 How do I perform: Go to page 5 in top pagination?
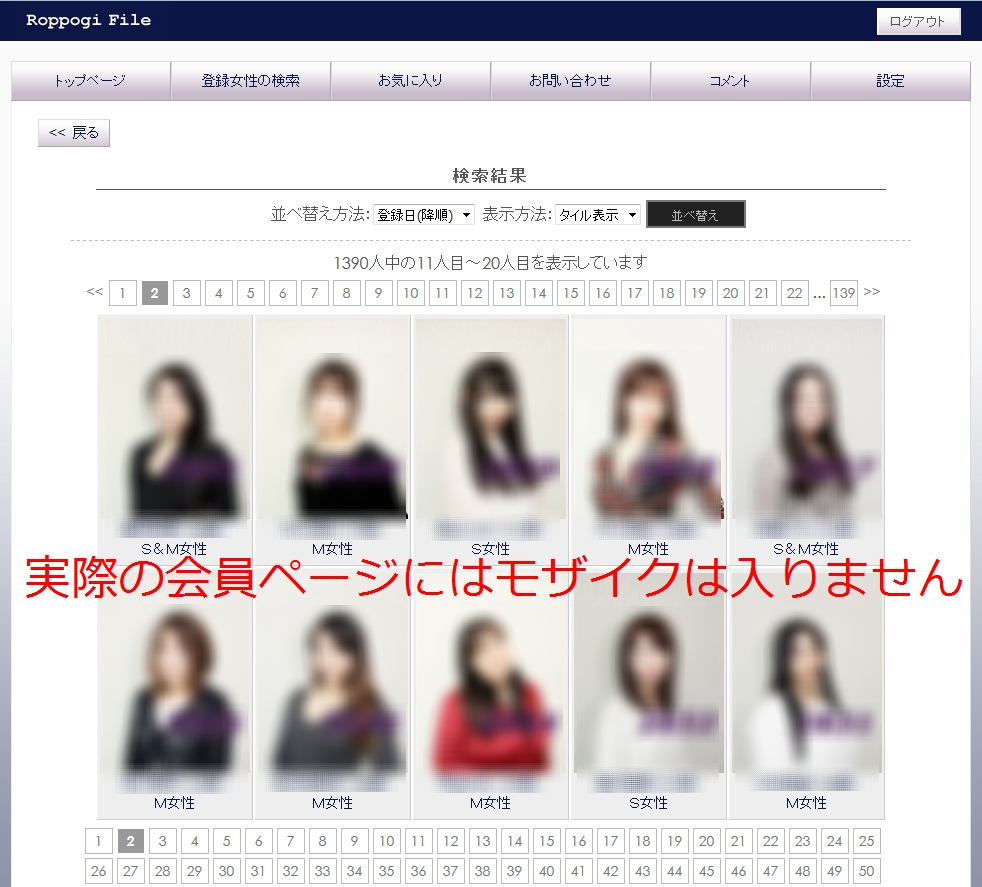point(251,293)
